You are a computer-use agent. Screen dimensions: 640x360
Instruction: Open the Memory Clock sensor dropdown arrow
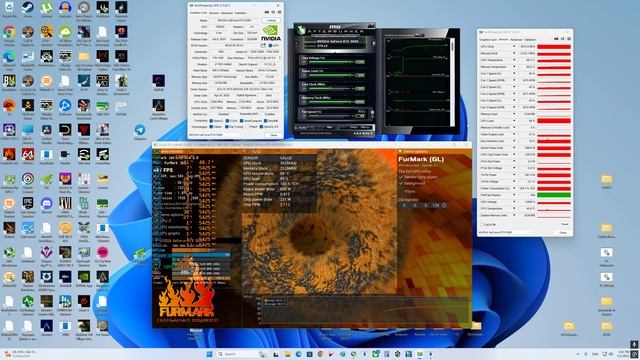tap(514, 53)
